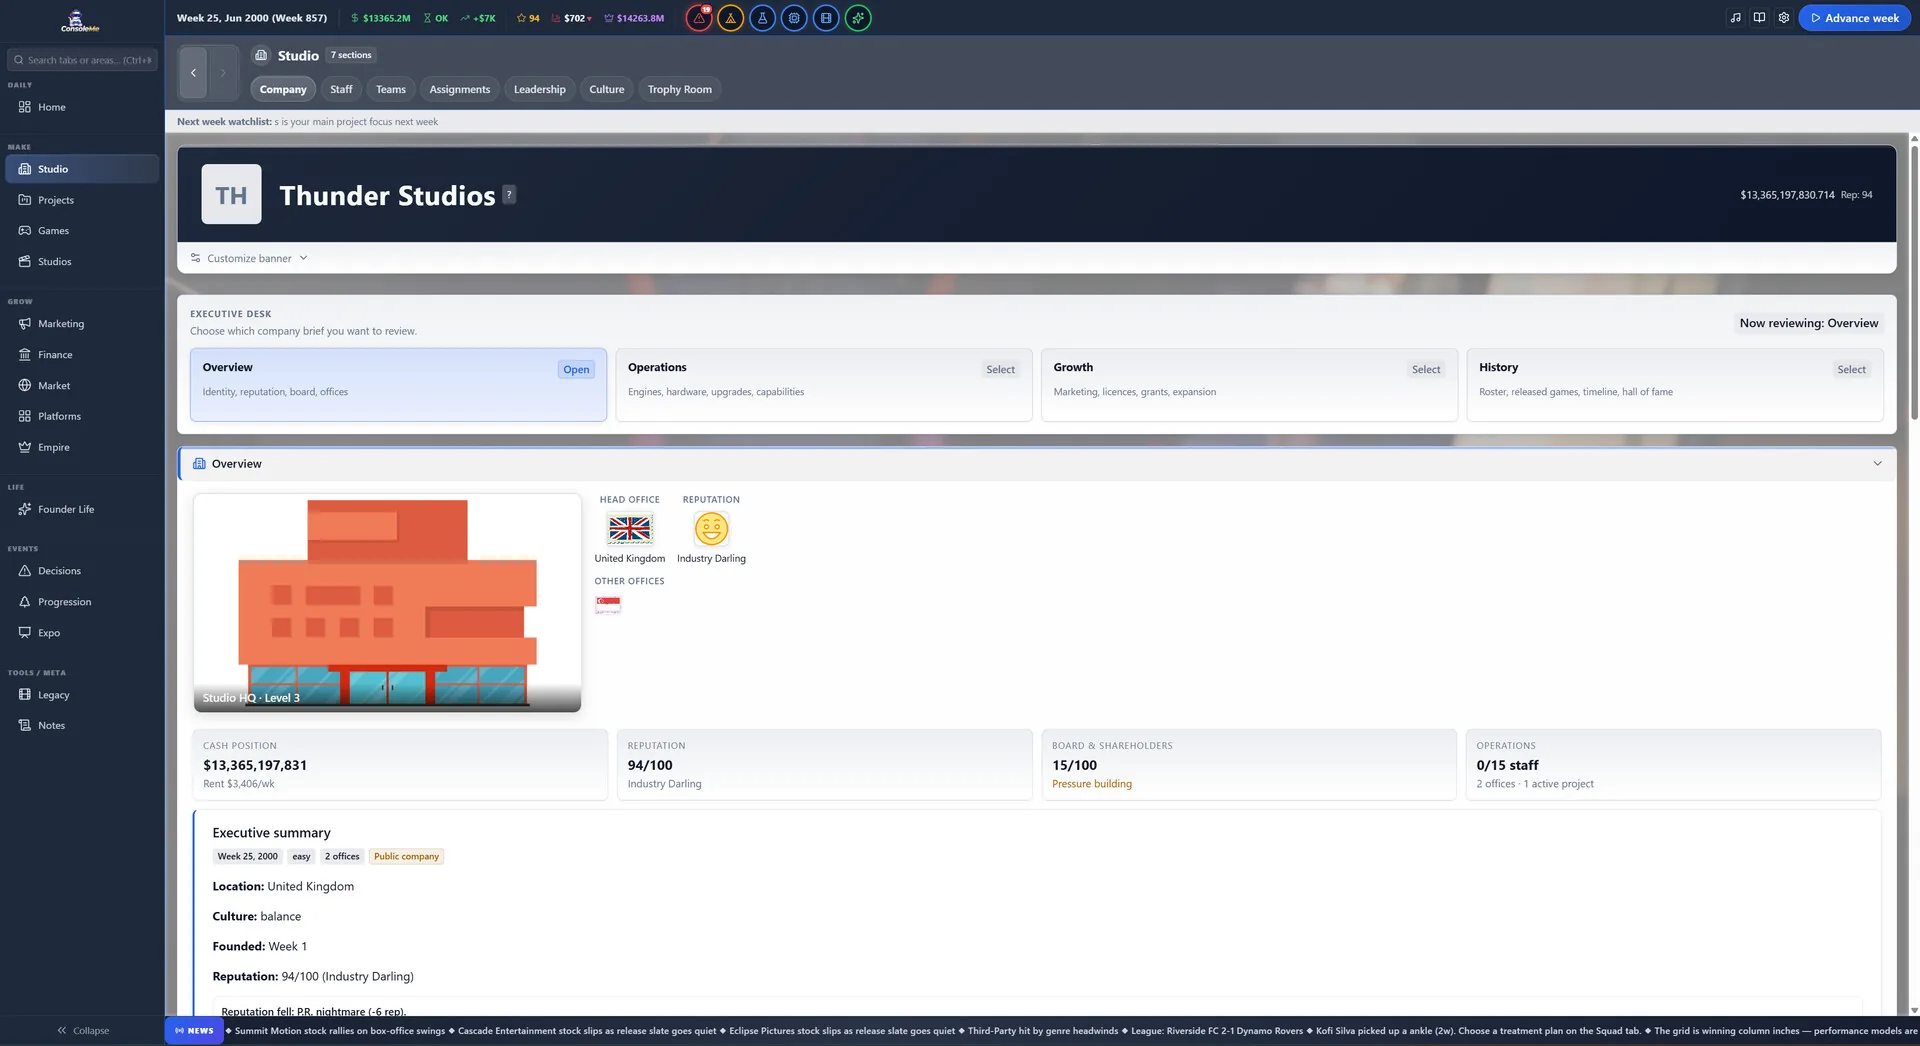Open the blue flask research icon
Viewport: 1920px width, 1046px height.
click(x=762, y=18)
